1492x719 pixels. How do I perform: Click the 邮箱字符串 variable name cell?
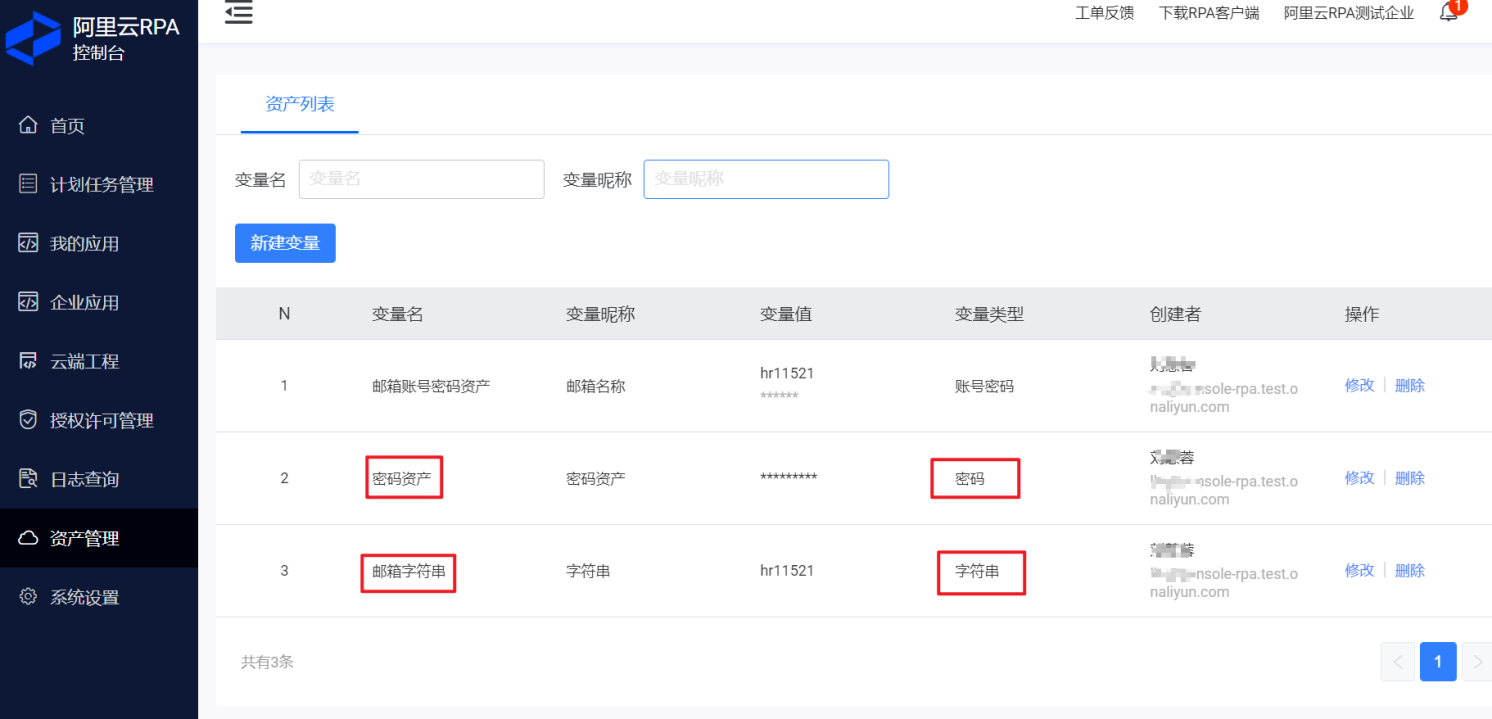409,571
